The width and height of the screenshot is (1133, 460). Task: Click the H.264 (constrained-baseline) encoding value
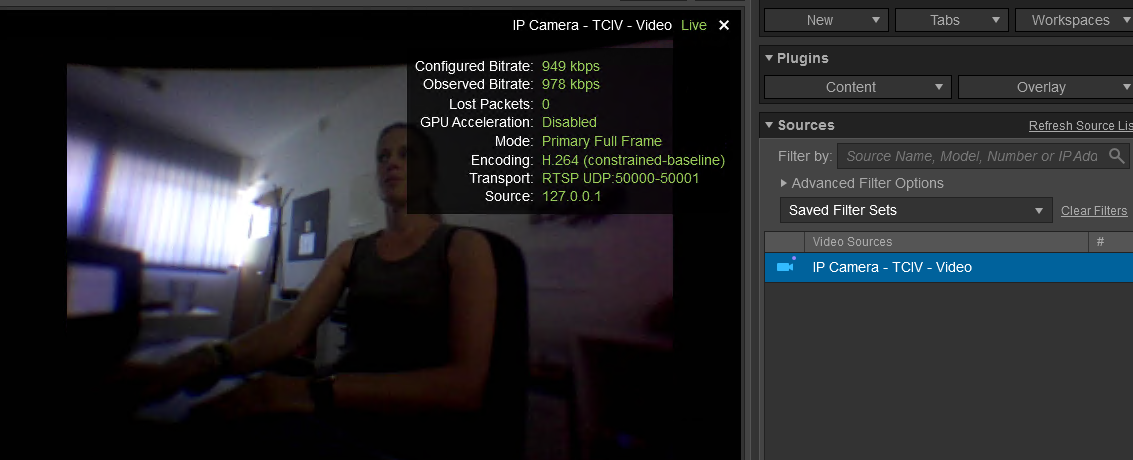pos(633,160)
